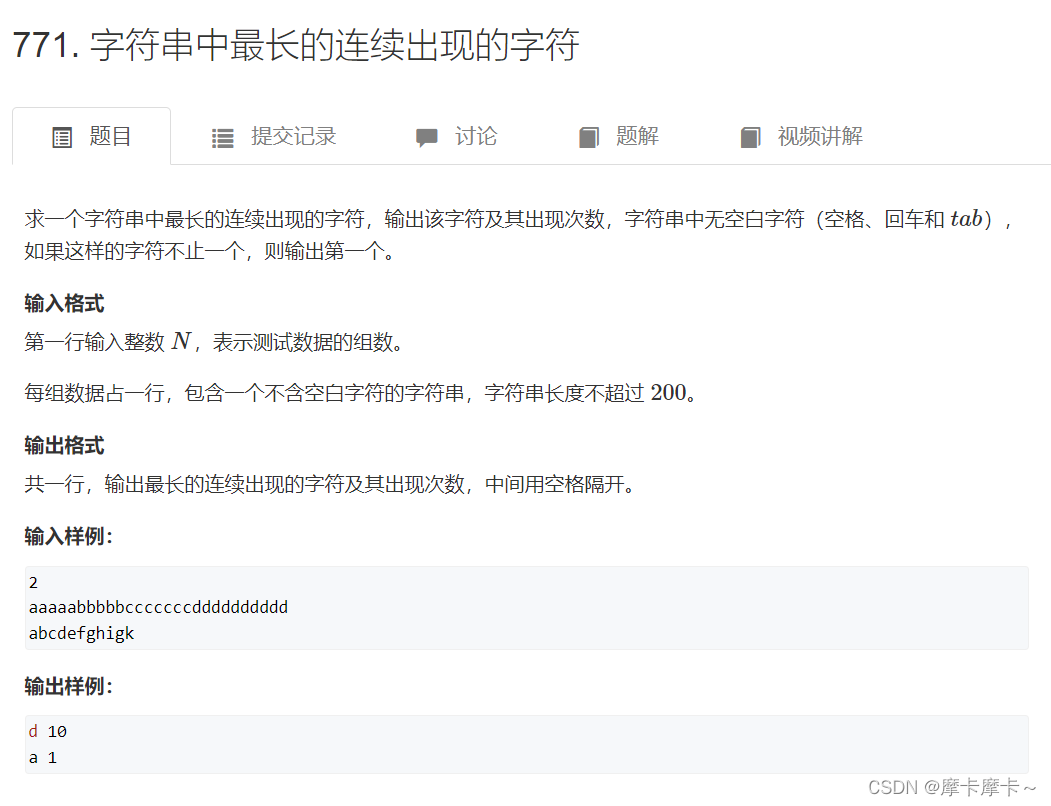The image size is (1051, 806).
Task: Click the 提交记录 list icon
Action: [x=223, y=138]
